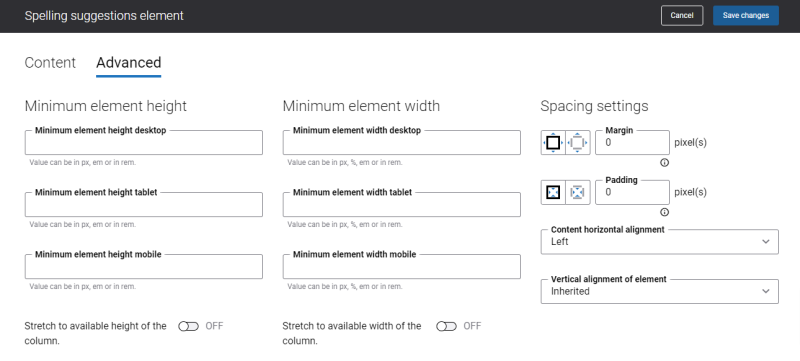Focus Minimum element width tablet field
800x361 pixels.
point(402,204)
